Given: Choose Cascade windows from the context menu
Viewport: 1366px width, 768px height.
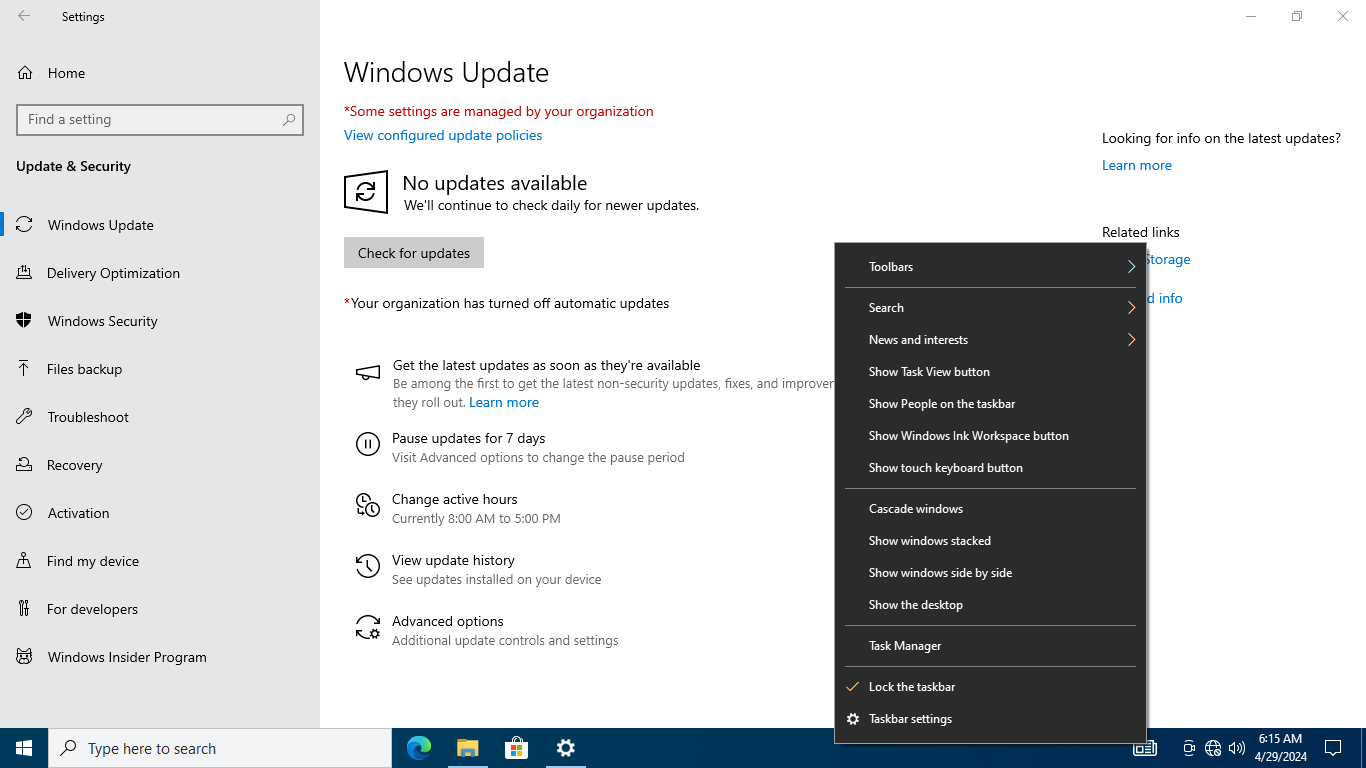Looking at the screenshot, I should click(x=990, y=509).
